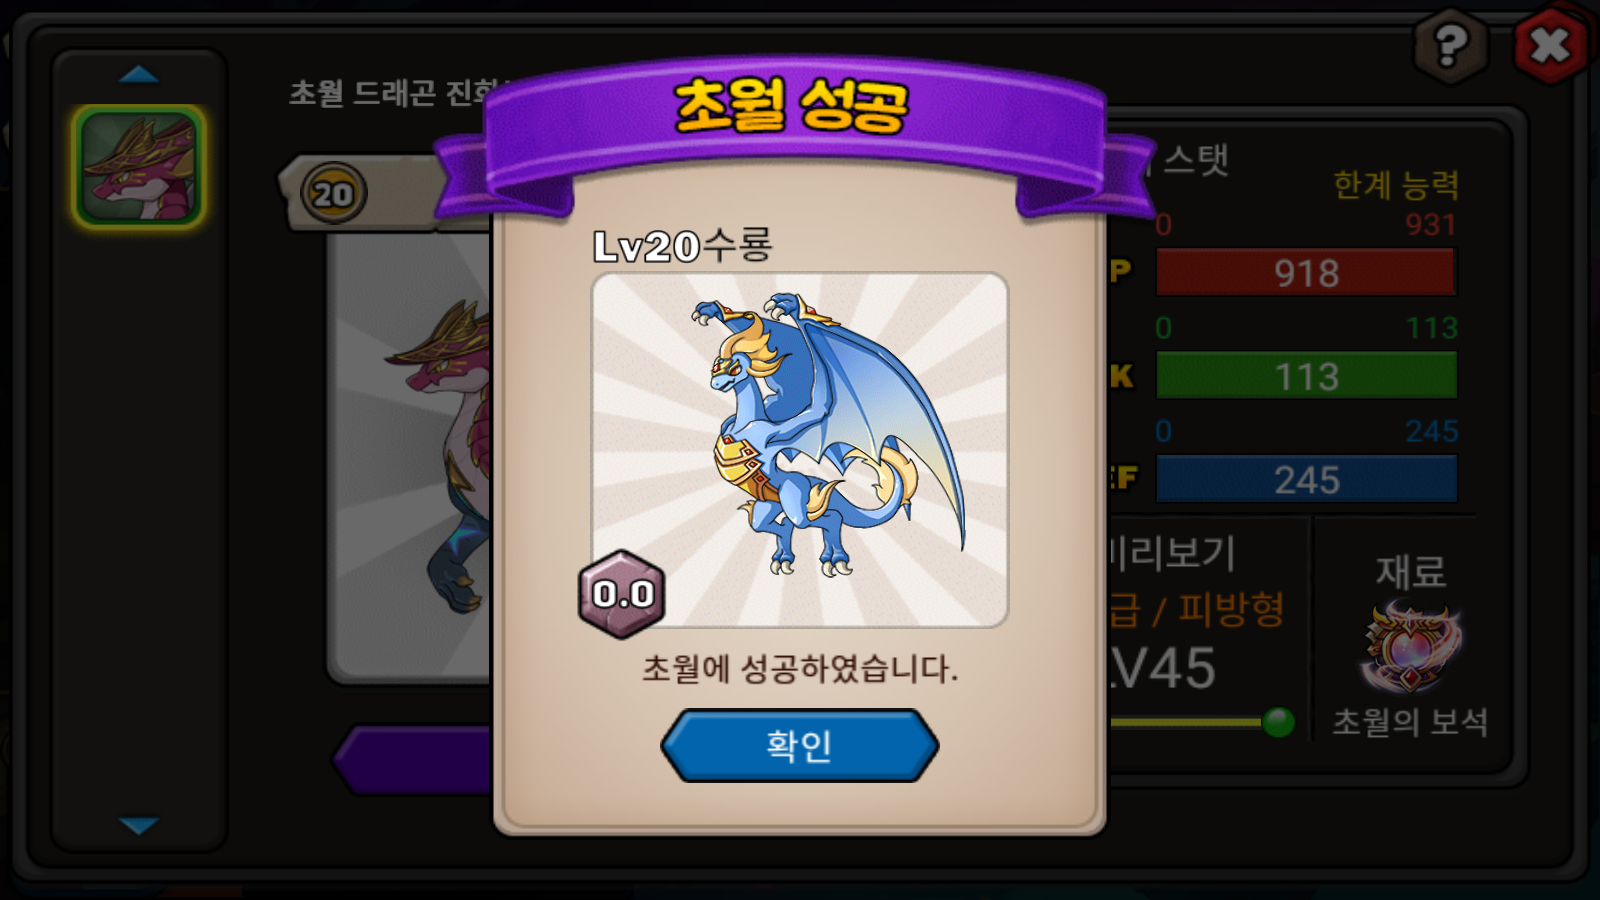The image size is (1600, 900).
Task: Click the level 20 badge icon
Action: click(x=333, y=193)
